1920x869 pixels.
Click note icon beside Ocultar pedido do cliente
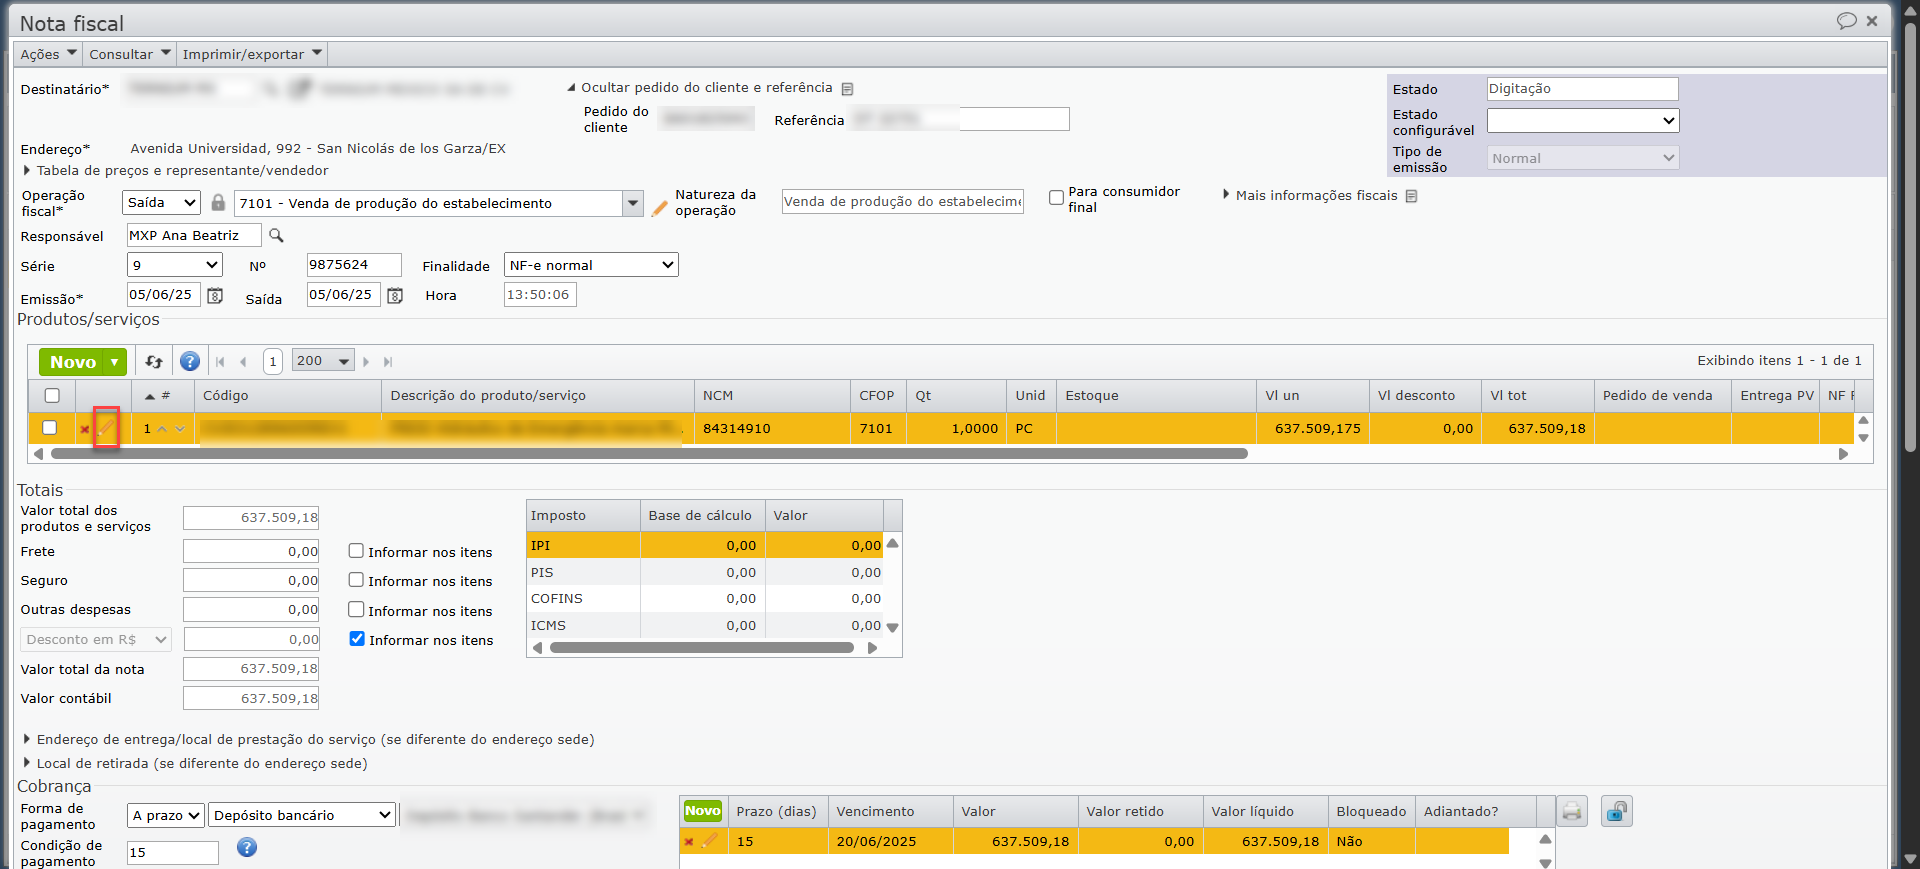[x=848, y=89]
